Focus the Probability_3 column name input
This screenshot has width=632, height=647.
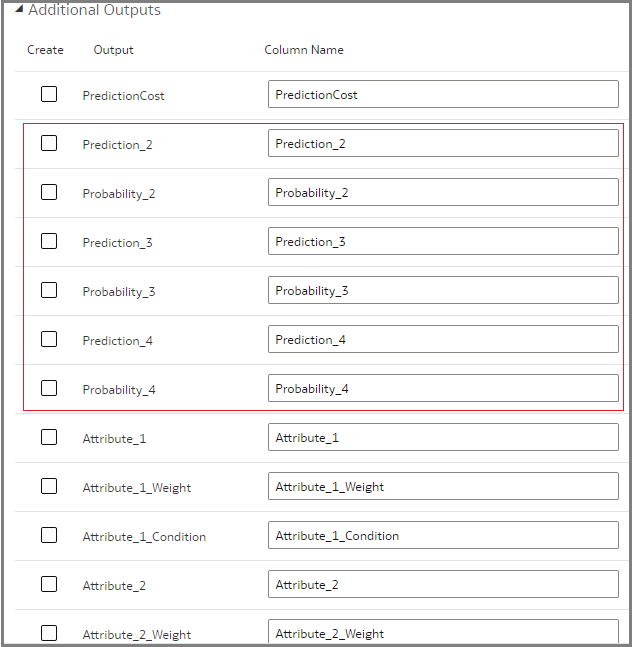click(x=443, y=290)
